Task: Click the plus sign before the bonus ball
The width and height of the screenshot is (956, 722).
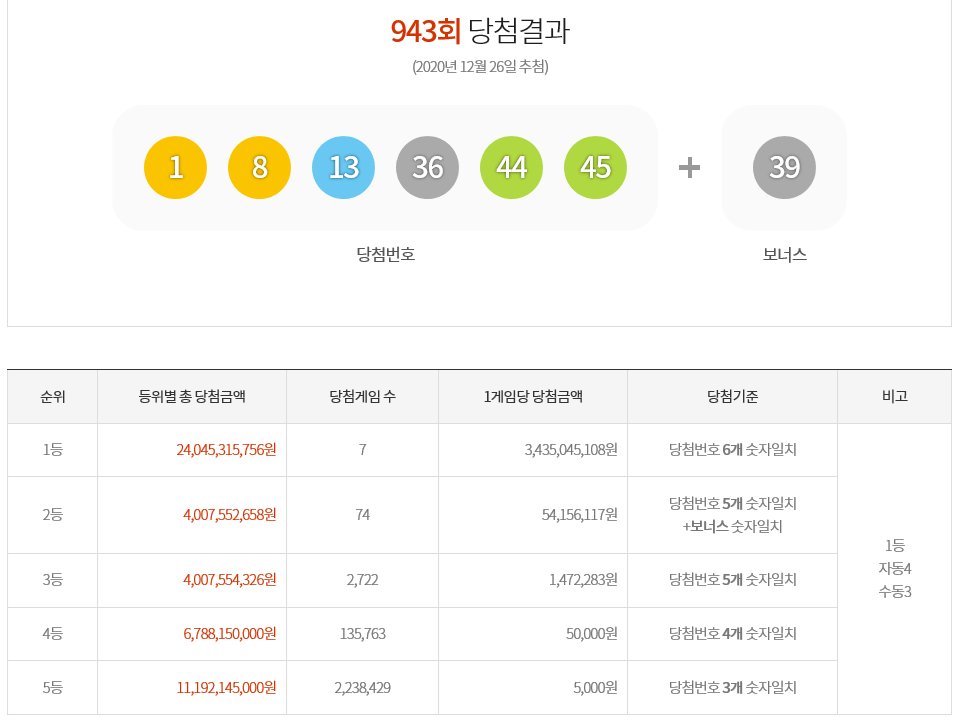Action: (689, 167)
